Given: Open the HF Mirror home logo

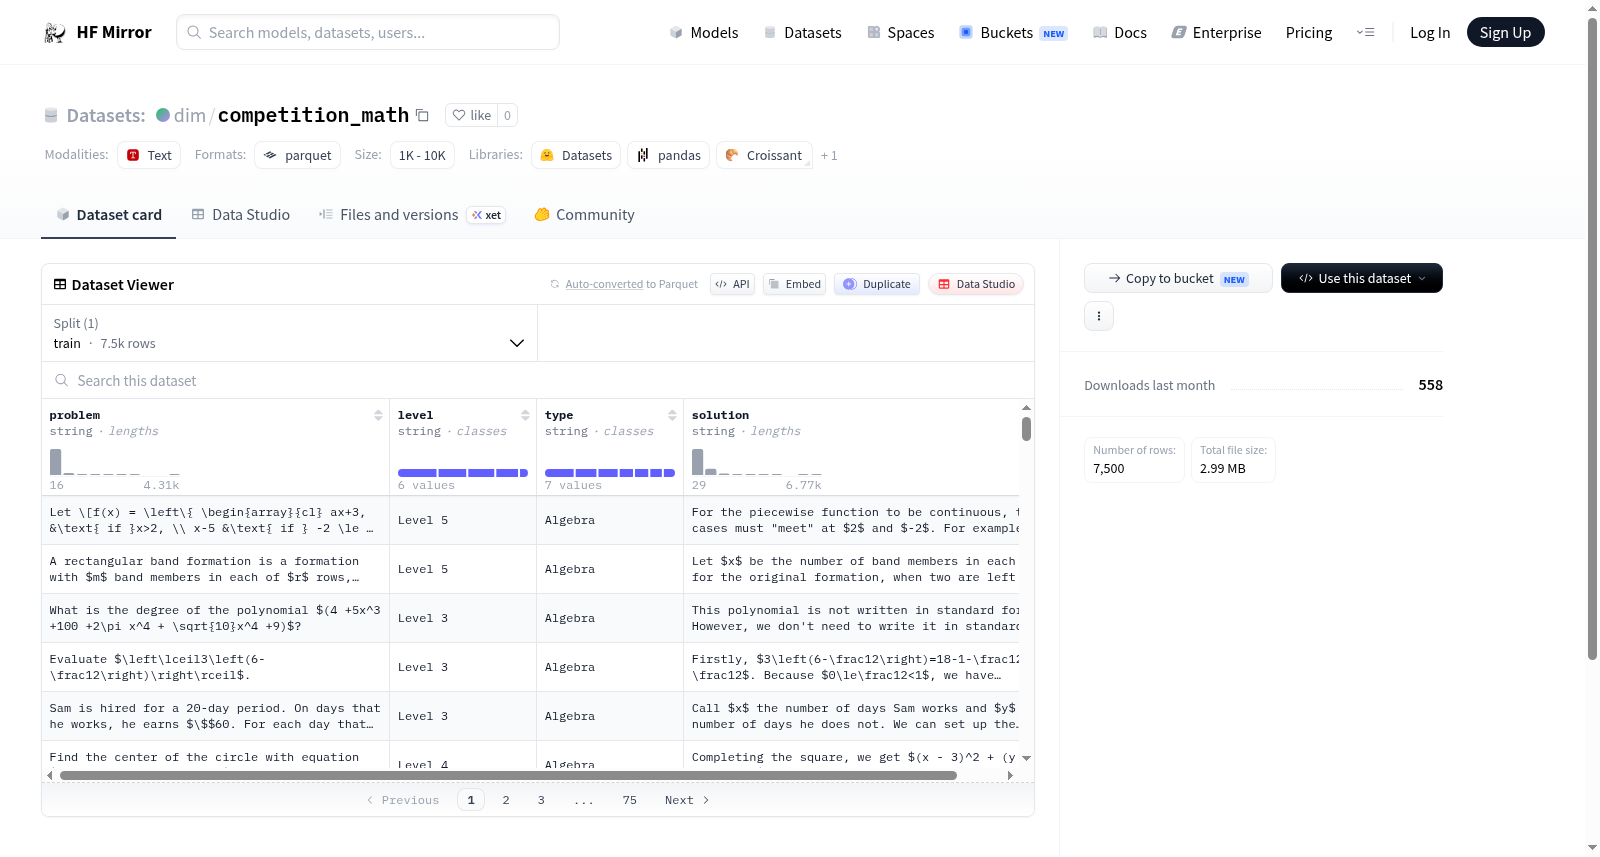Looking at the screenshot, I should [x=98, y=32].
